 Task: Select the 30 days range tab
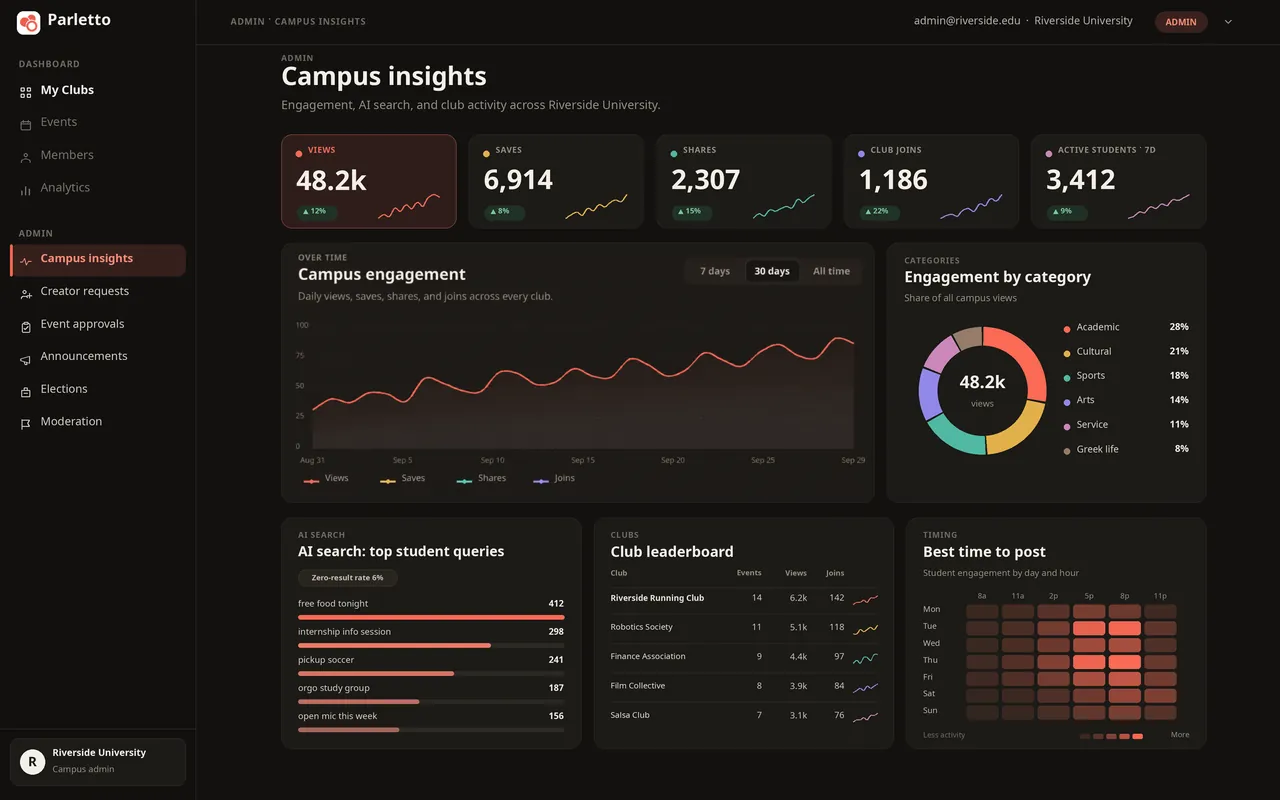[772, 271]
